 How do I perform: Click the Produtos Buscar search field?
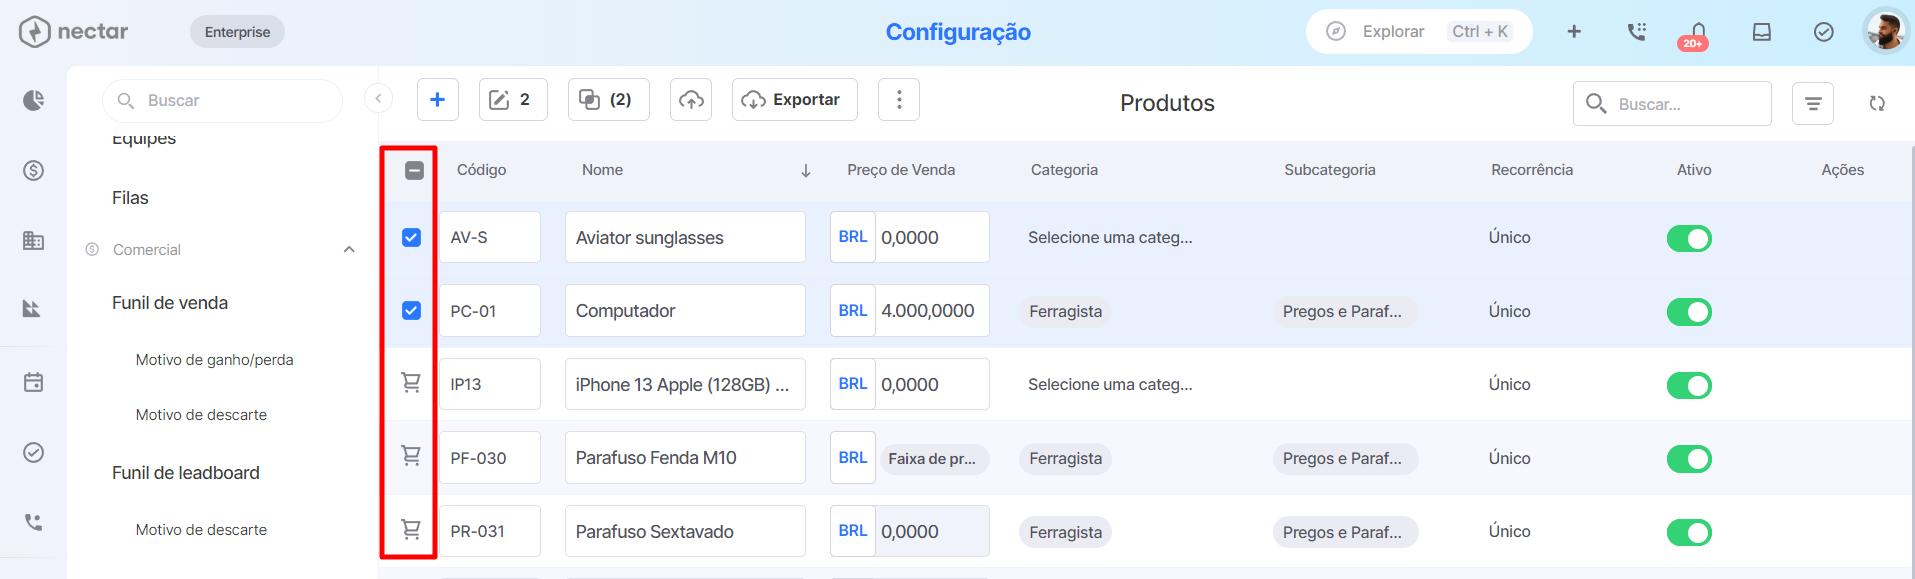click(x=1672, y=104)
